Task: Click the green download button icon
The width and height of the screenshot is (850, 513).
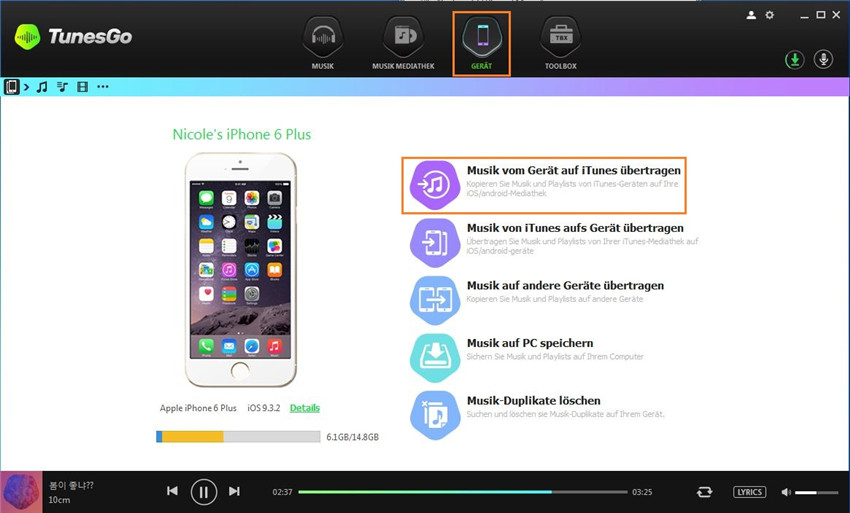Action: (x=795, y=59)
